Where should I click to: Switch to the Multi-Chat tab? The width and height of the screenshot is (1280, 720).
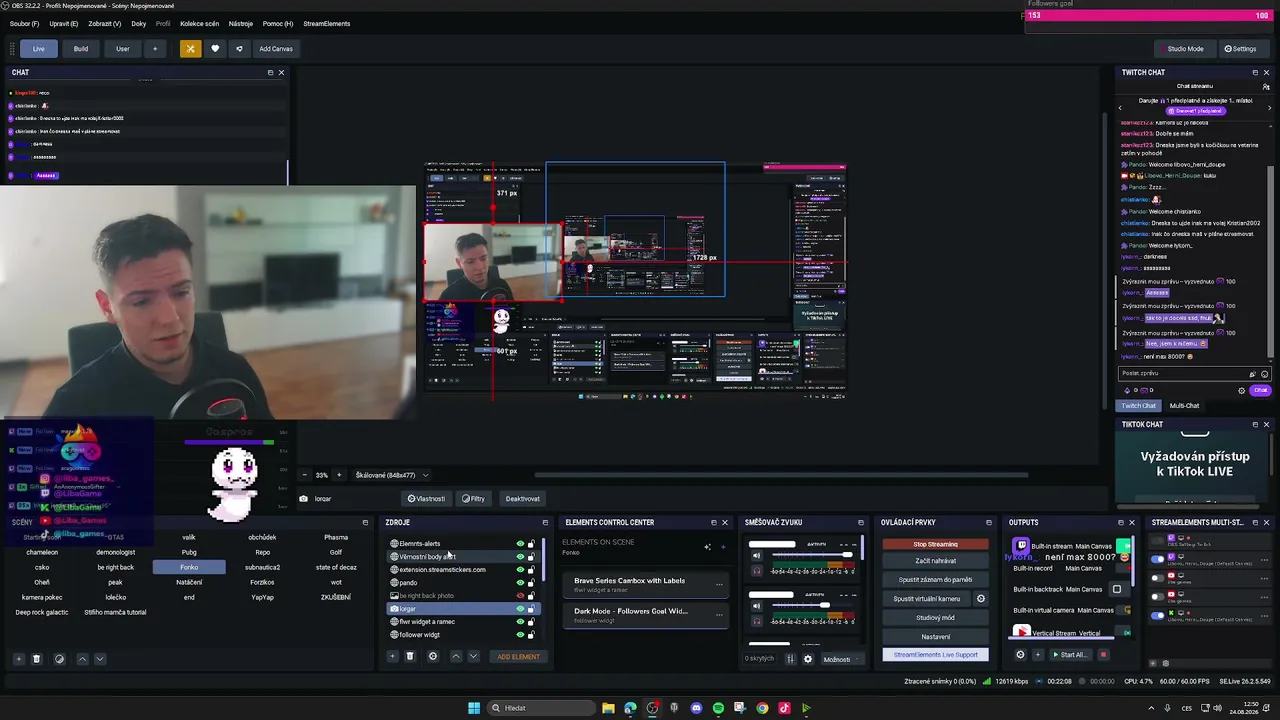(x=1184, y=406)
